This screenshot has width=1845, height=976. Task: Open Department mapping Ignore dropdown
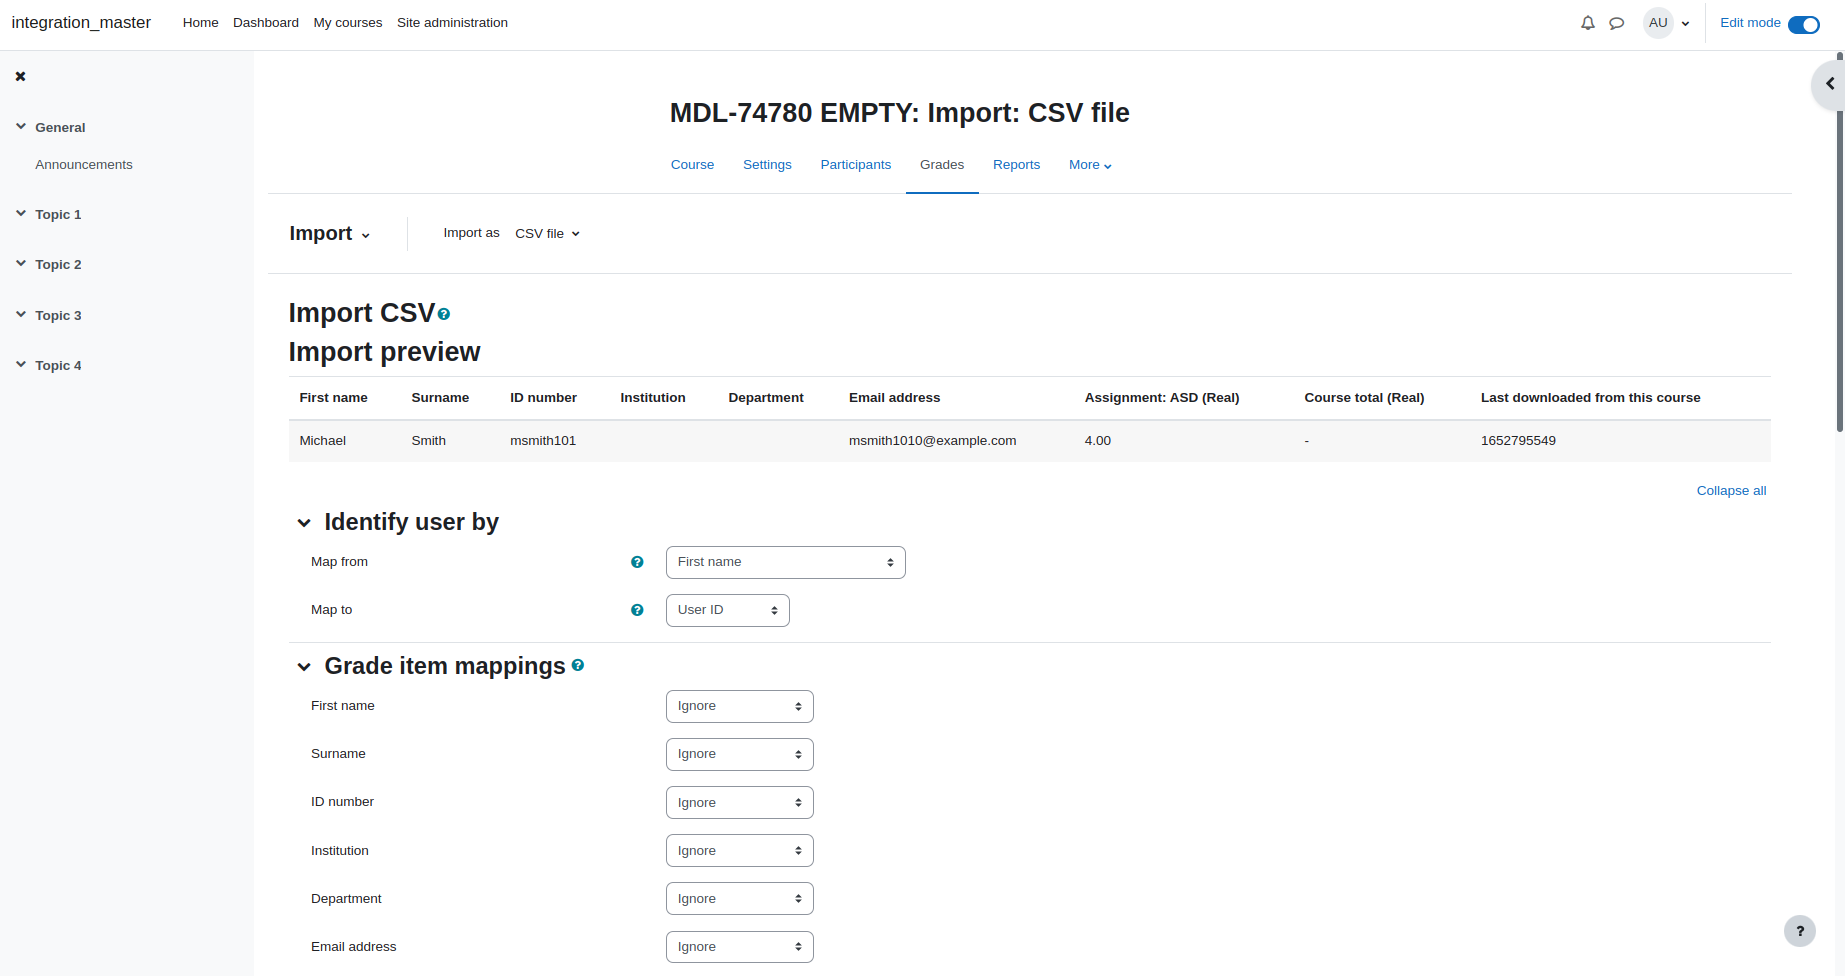pyautogui.click(x=740, y=898)
